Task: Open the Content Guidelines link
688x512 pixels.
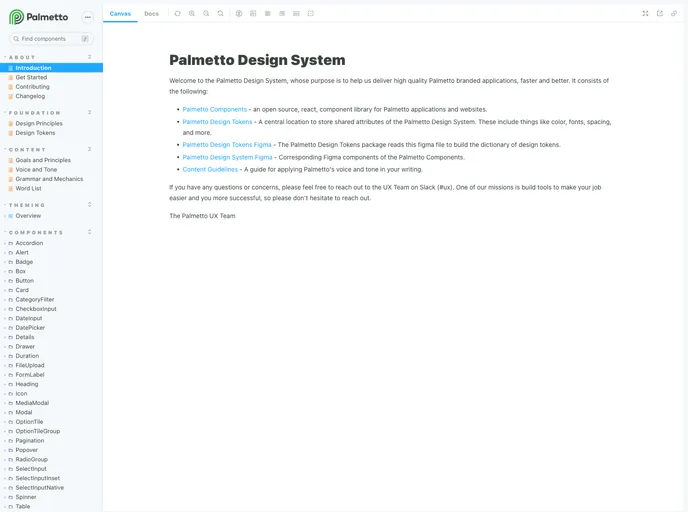Action: (x=210, y=169)
